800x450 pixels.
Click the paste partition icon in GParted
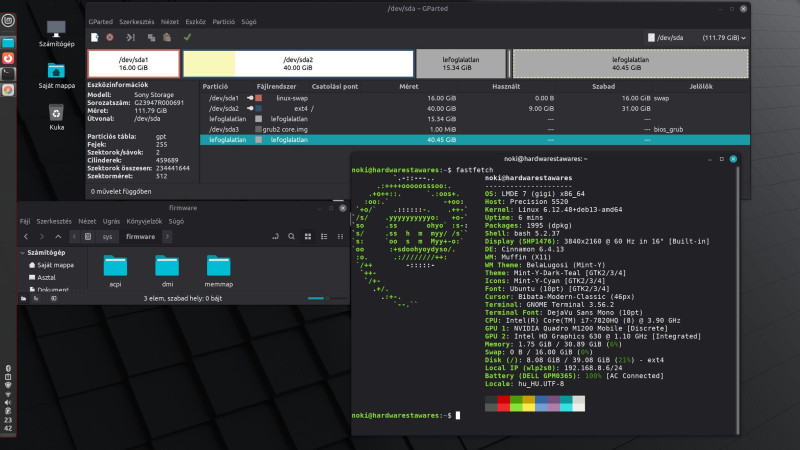click(x=167, y=37)
